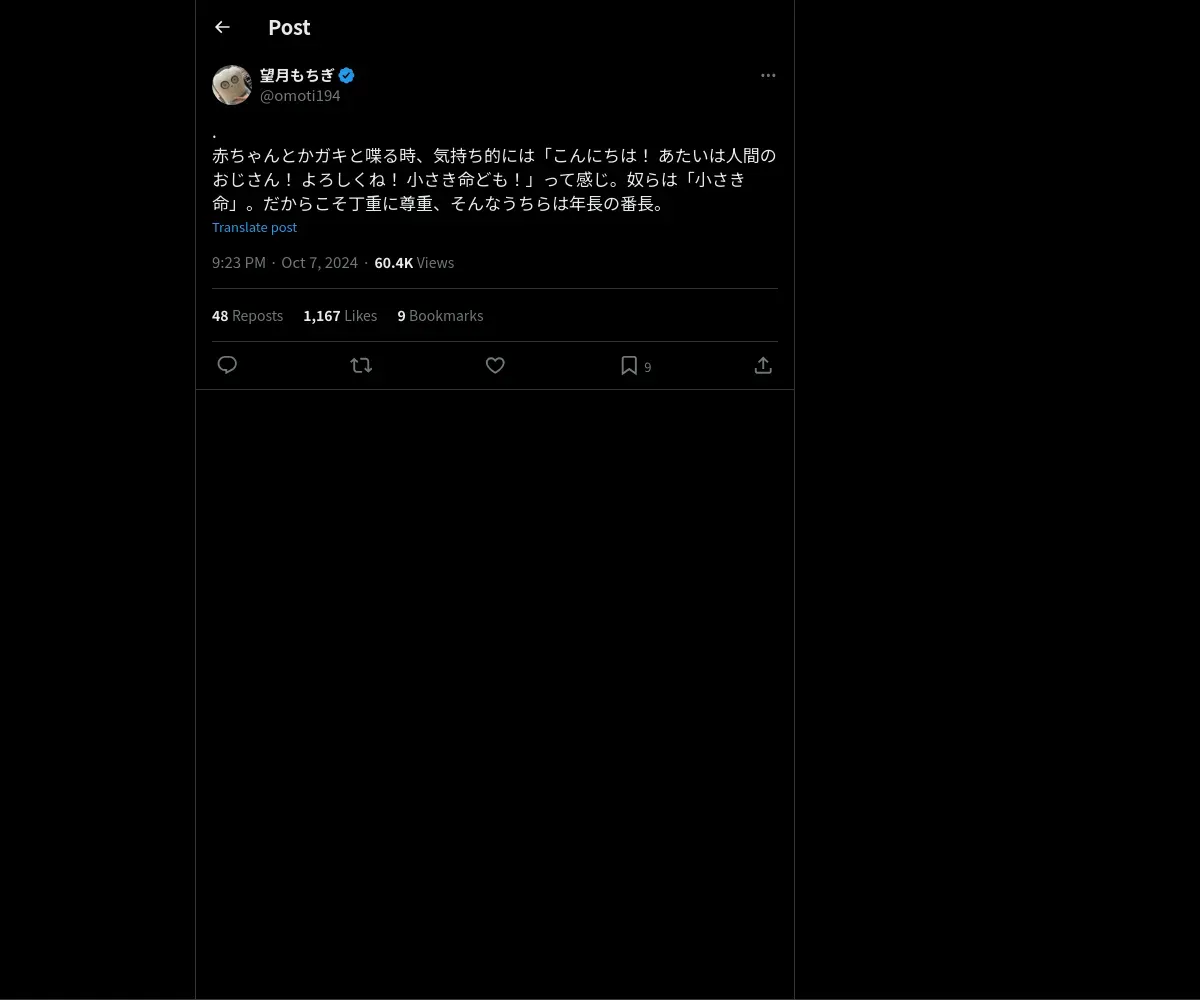The width and height of the screenshot is (1200, 1000).
Task: Like the post with the heart icon
Action: [495, 365]
